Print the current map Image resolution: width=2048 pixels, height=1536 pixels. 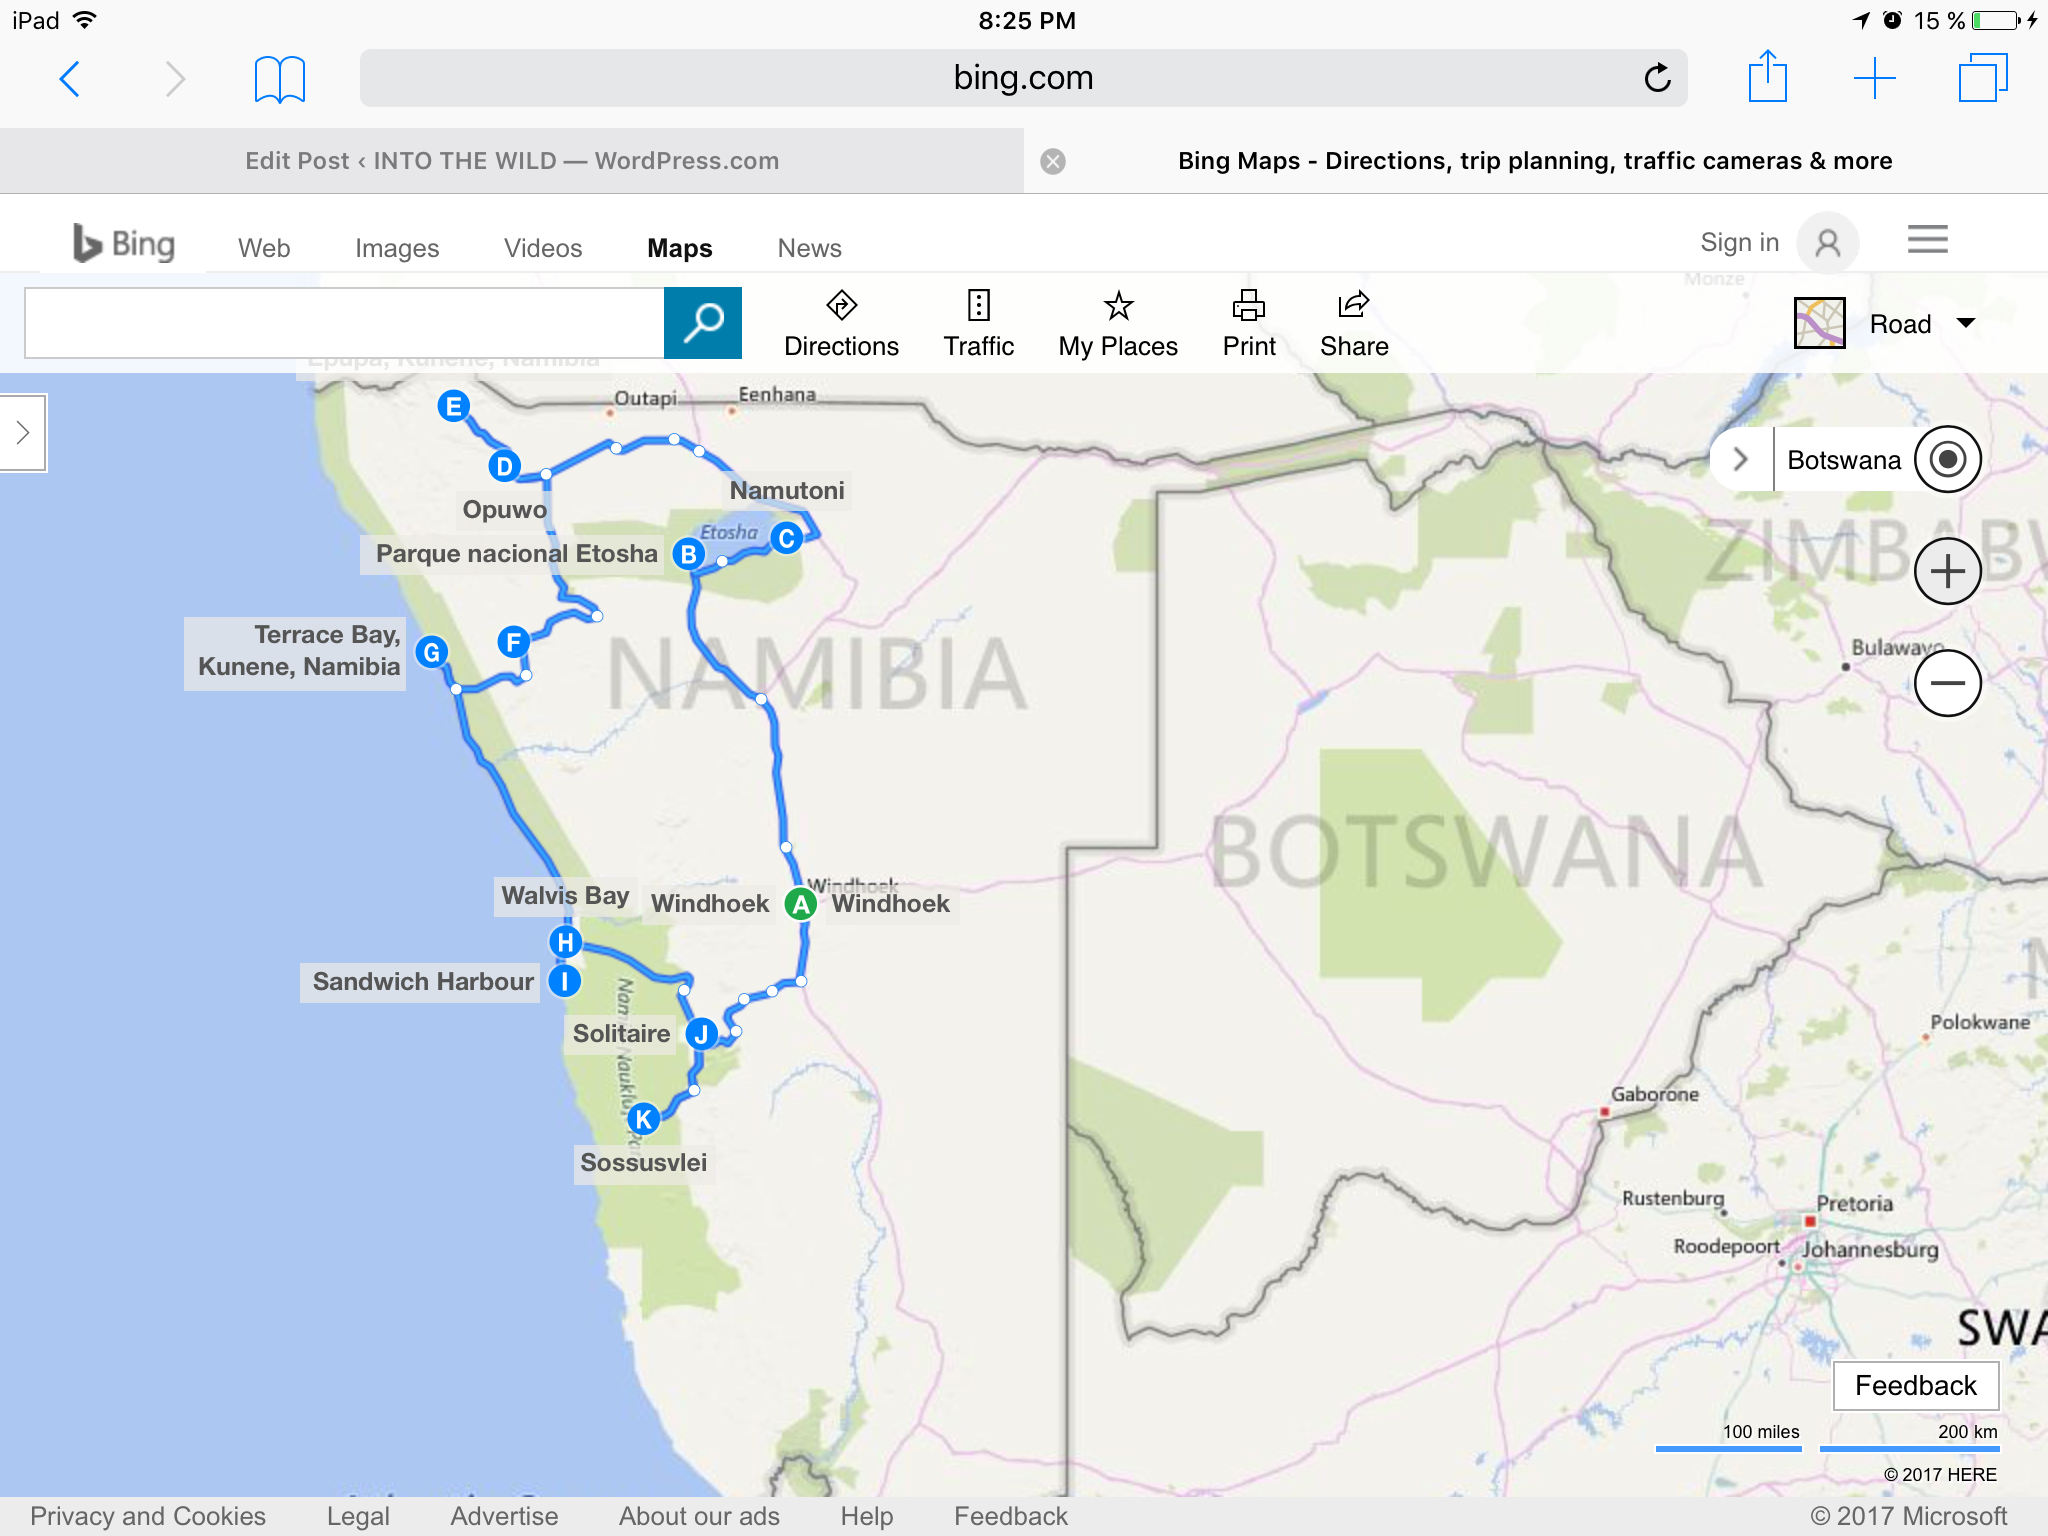(1248, 323)
